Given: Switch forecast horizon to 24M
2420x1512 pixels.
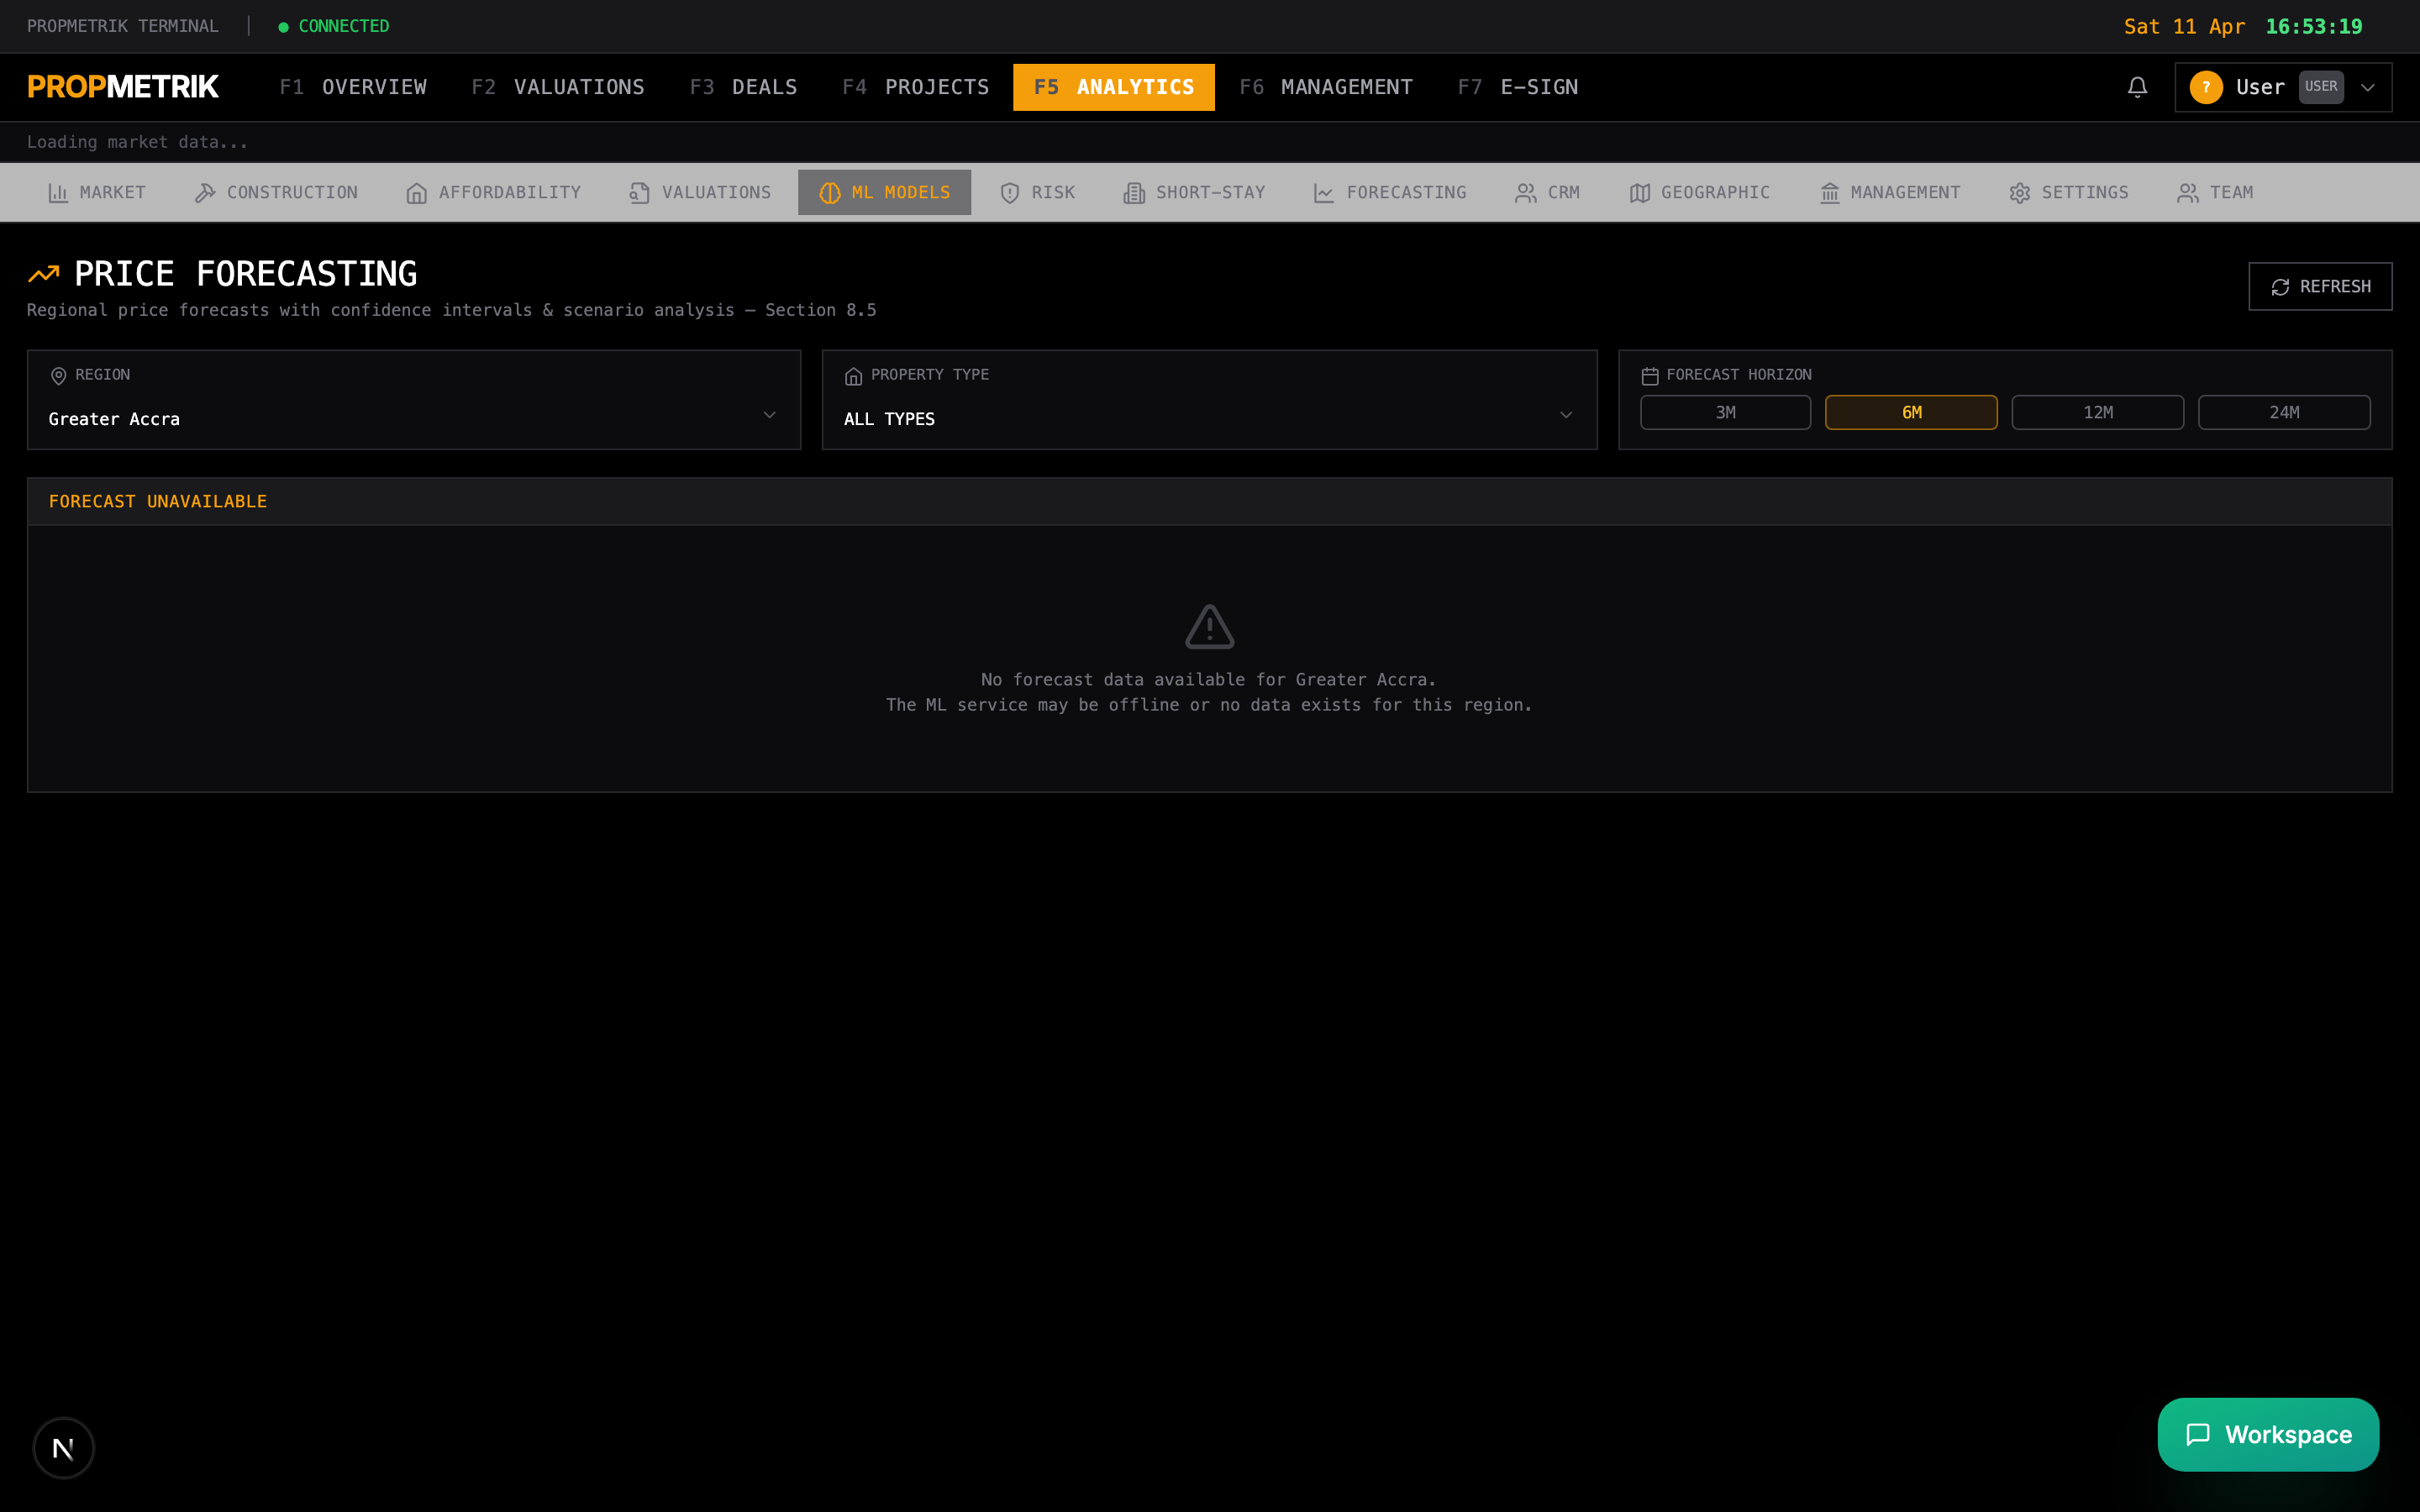Looking at the screenshot, I should coord(2284,412).
